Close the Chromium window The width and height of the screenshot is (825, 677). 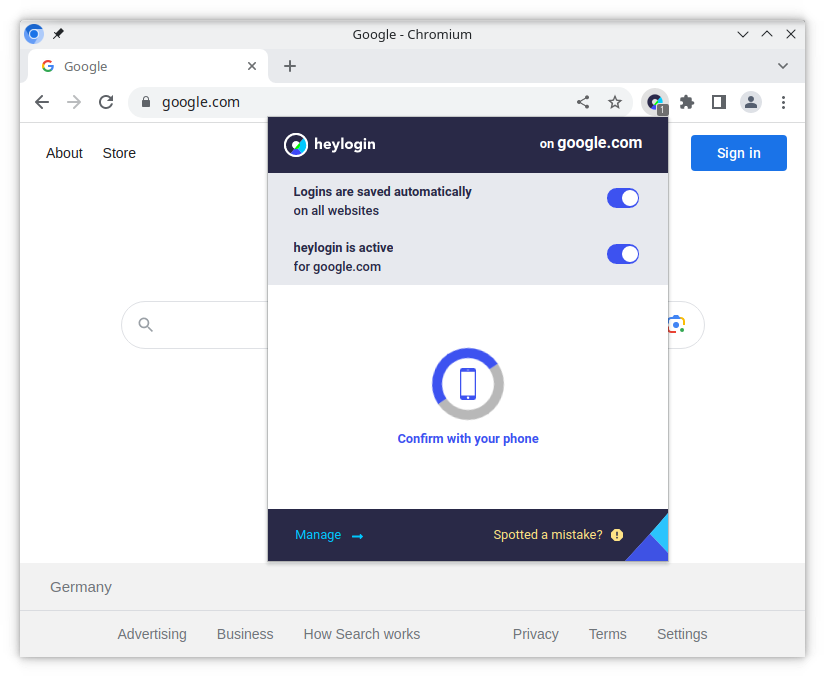791,34
